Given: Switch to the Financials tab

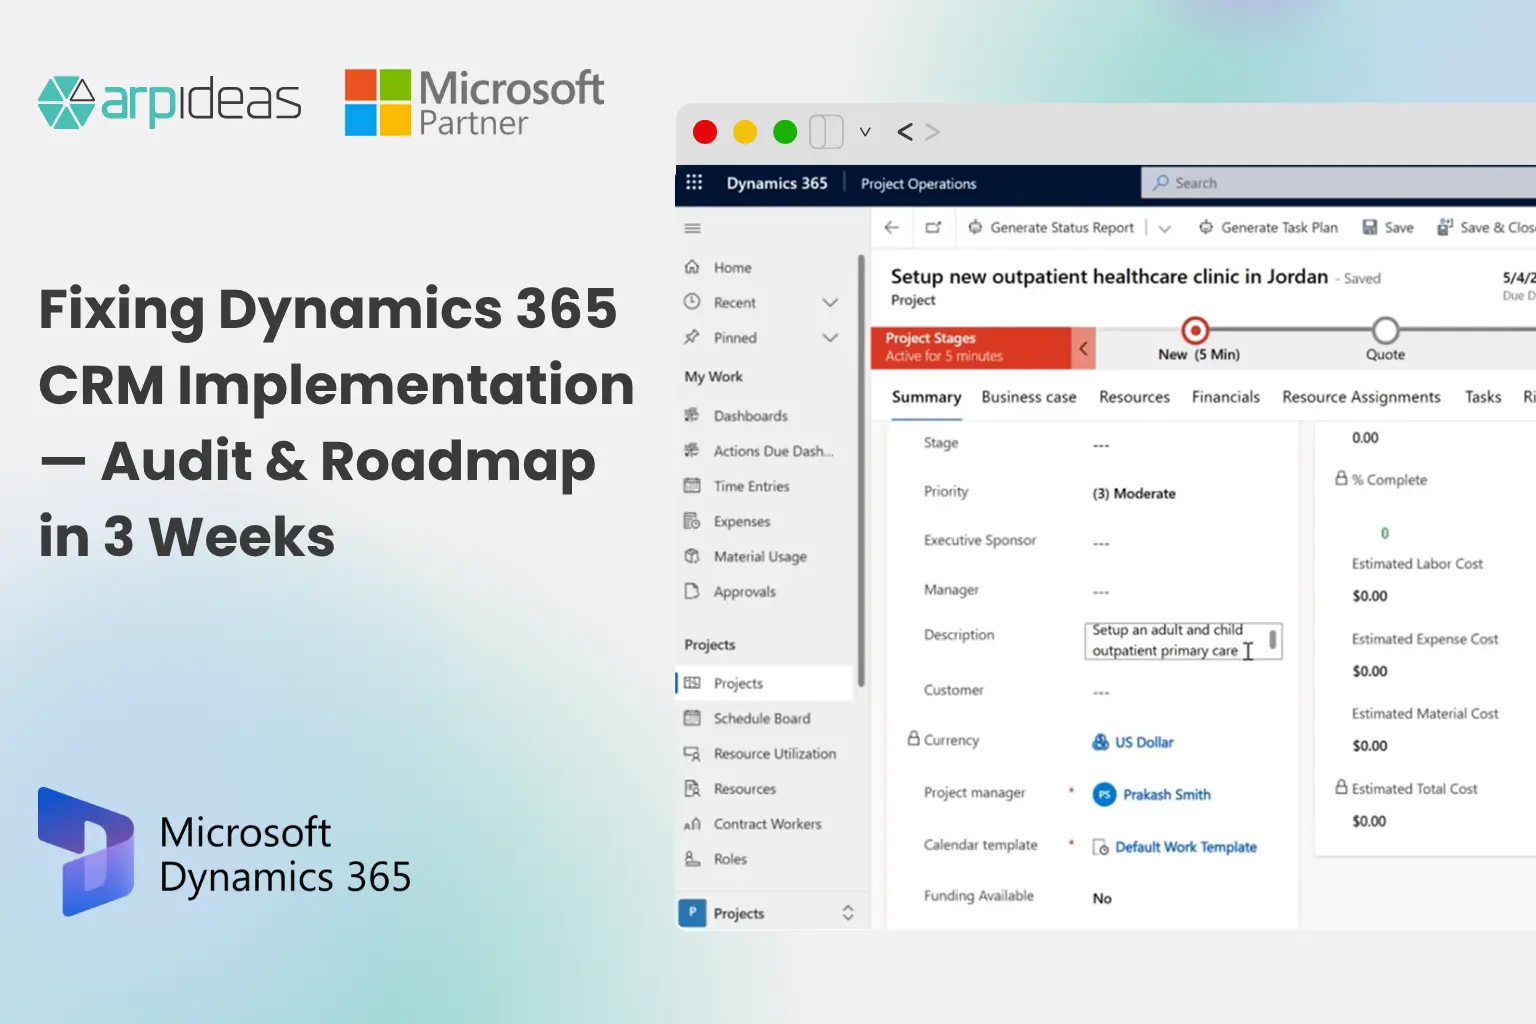Looking at the screenshot, I should [x=1226, y=397].
